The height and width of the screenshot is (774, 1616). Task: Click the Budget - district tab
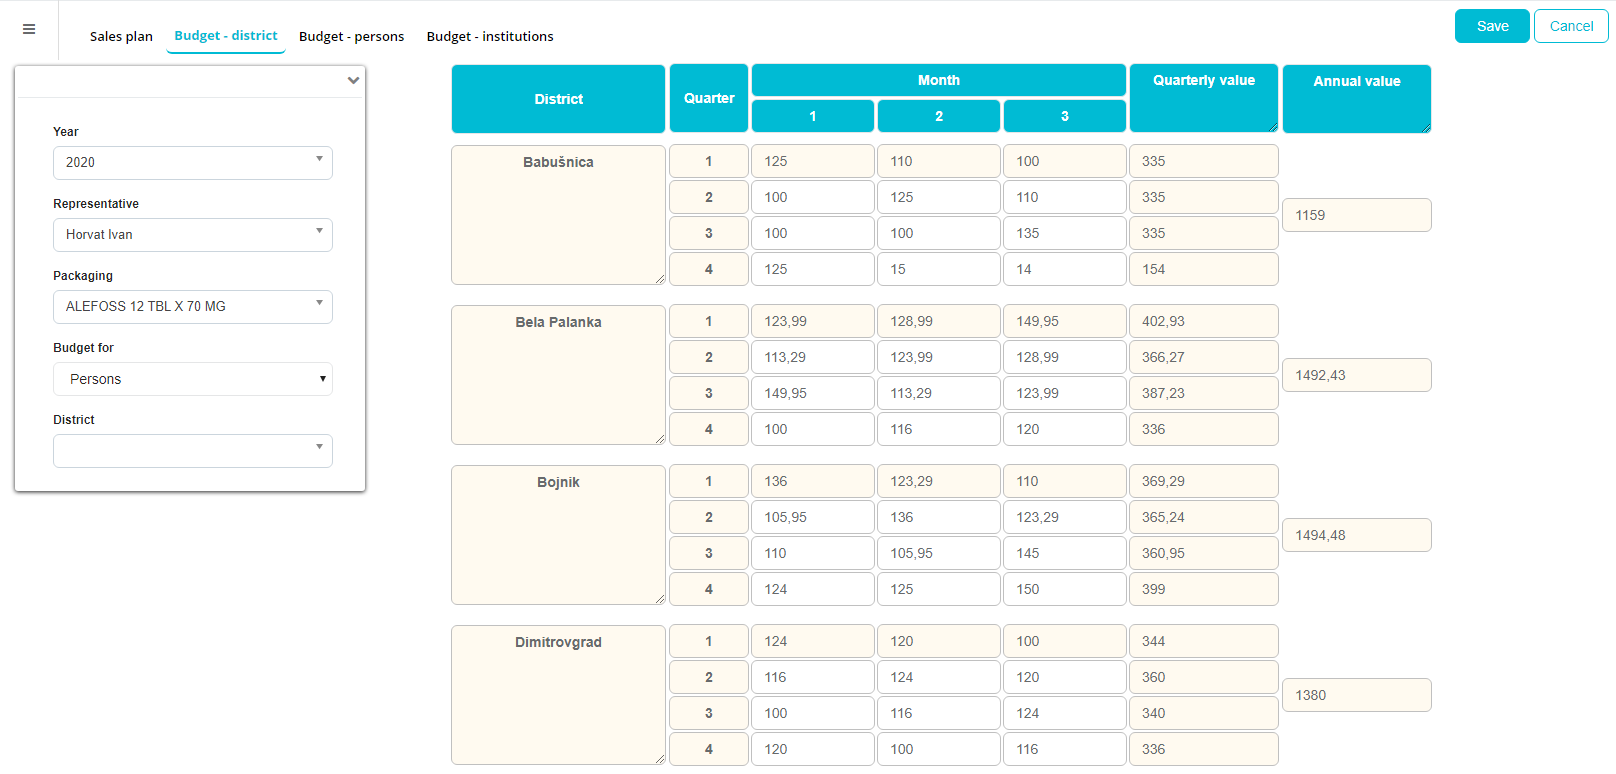(x=226, y=36)
